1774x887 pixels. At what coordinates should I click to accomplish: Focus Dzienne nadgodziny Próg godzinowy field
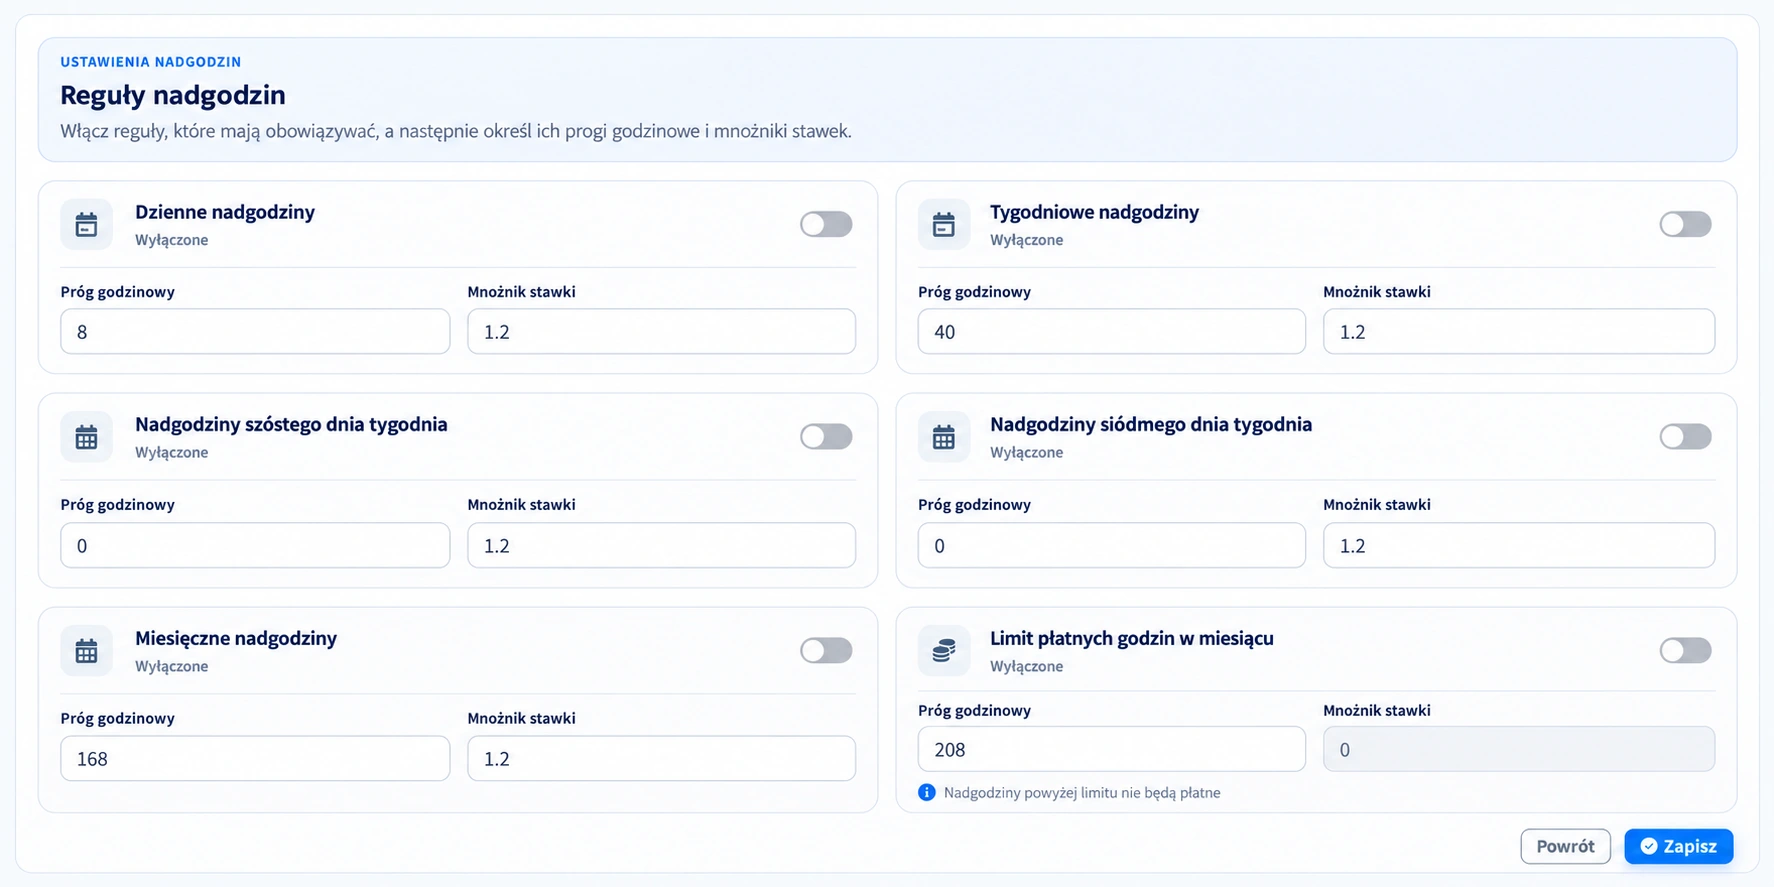[x=255, y=331]
